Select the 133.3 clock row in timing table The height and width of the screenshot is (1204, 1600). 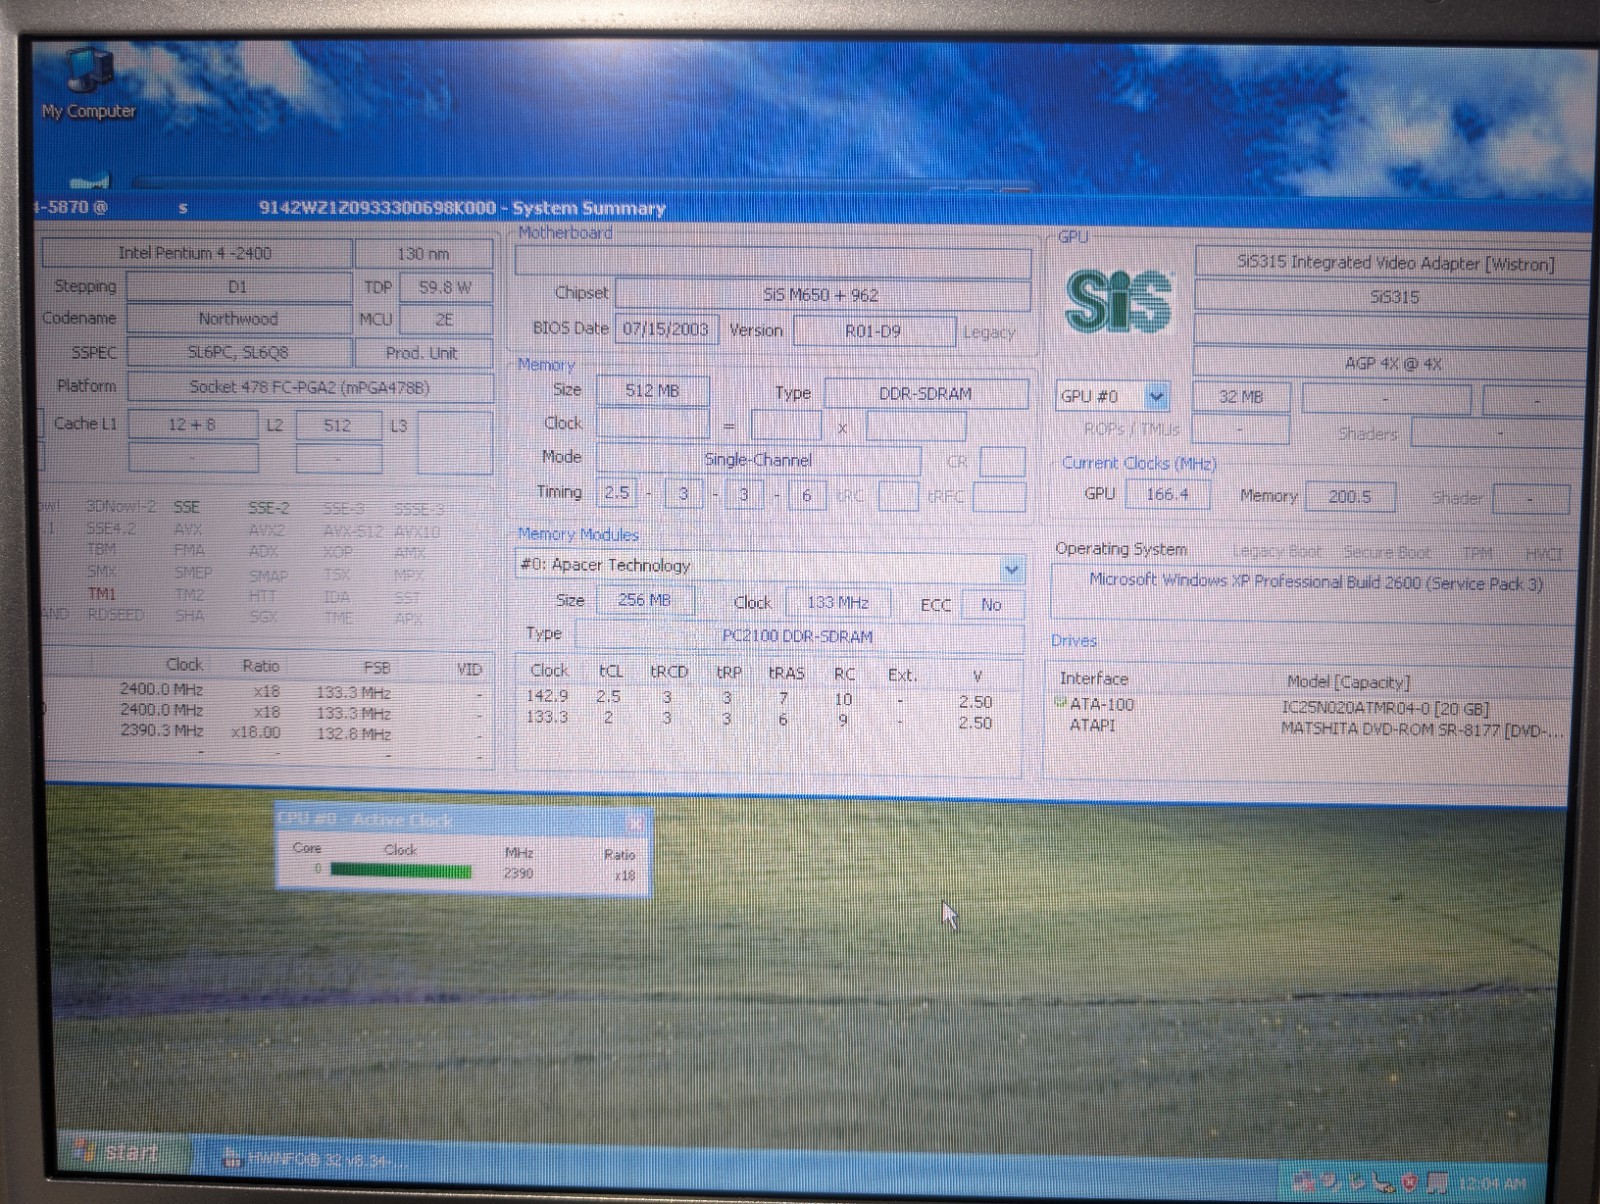coord(768,719)
